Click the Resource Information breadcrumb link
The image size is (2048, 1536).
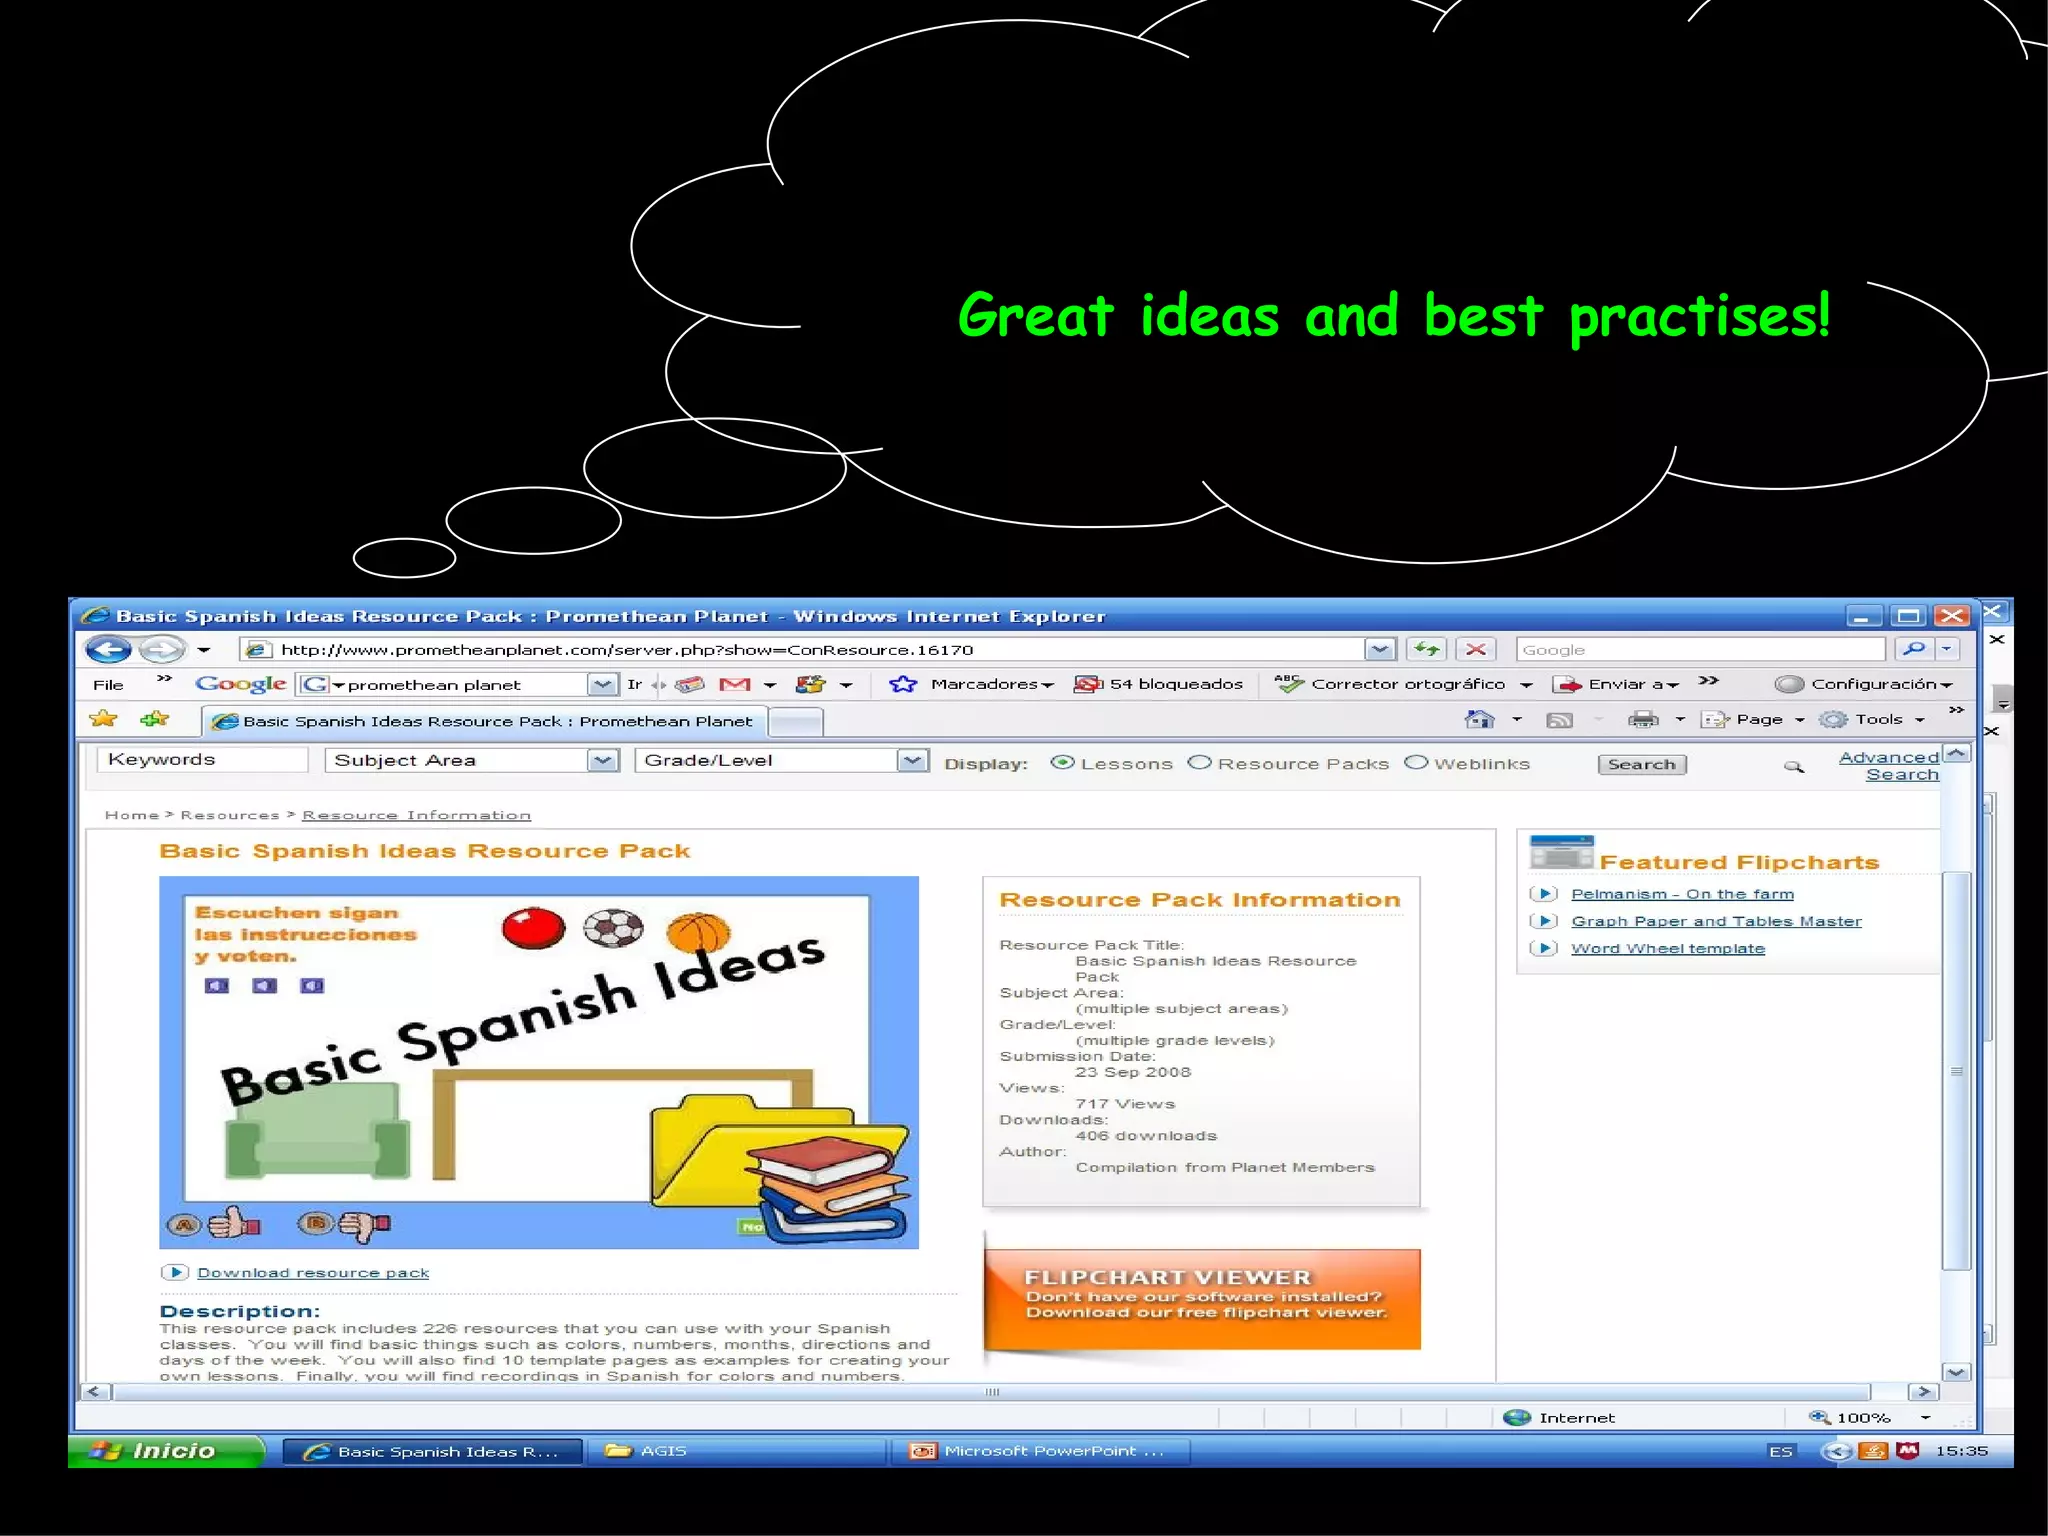(416, 815)
